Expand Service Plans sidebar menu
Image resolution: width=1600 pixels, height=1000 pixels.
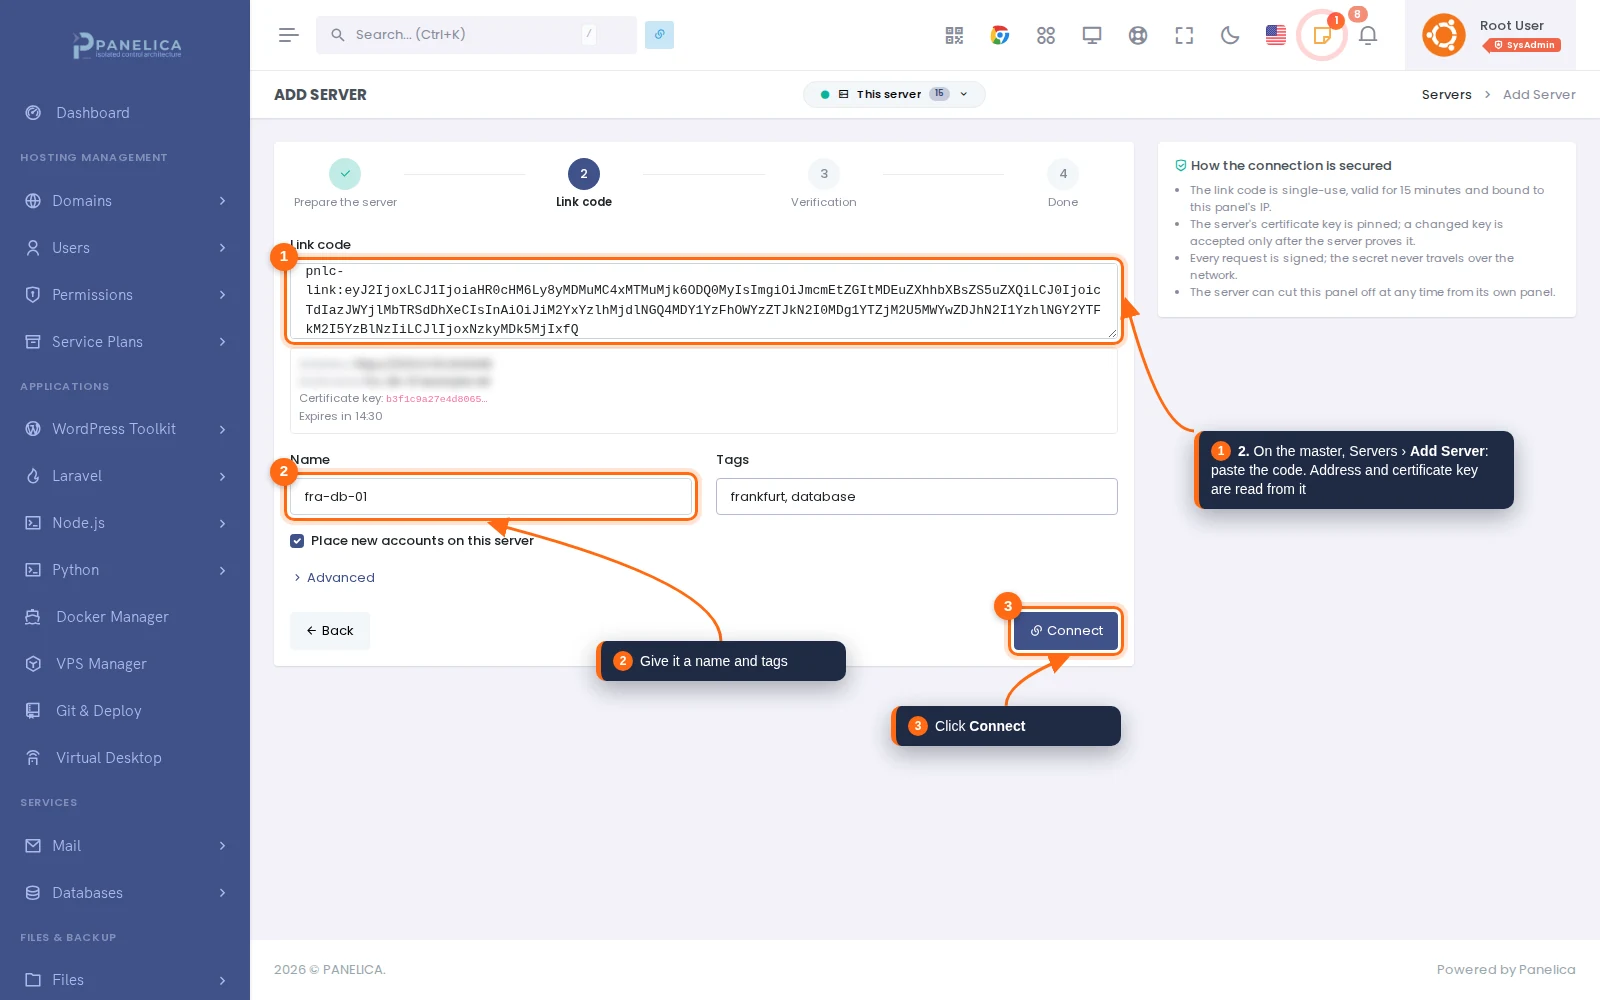[125, 342]
